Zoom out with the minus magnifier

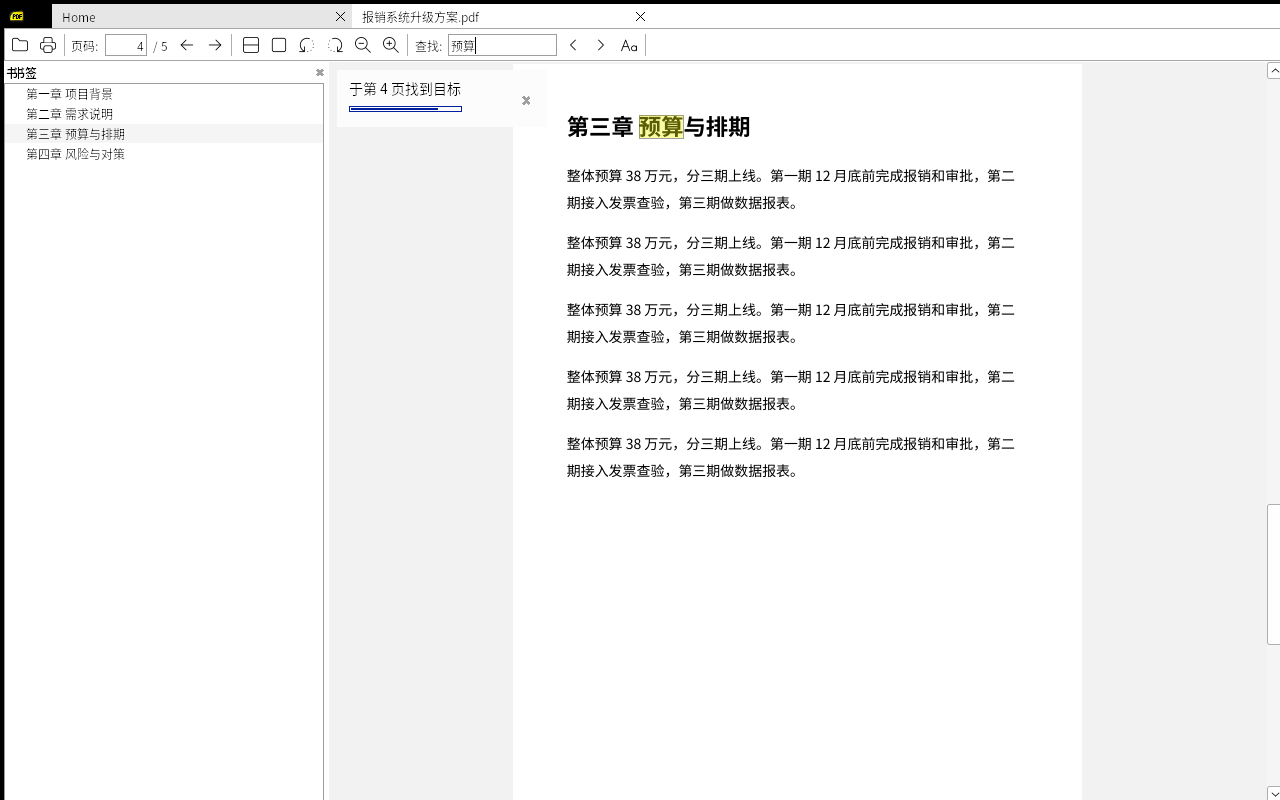[363, 45]
